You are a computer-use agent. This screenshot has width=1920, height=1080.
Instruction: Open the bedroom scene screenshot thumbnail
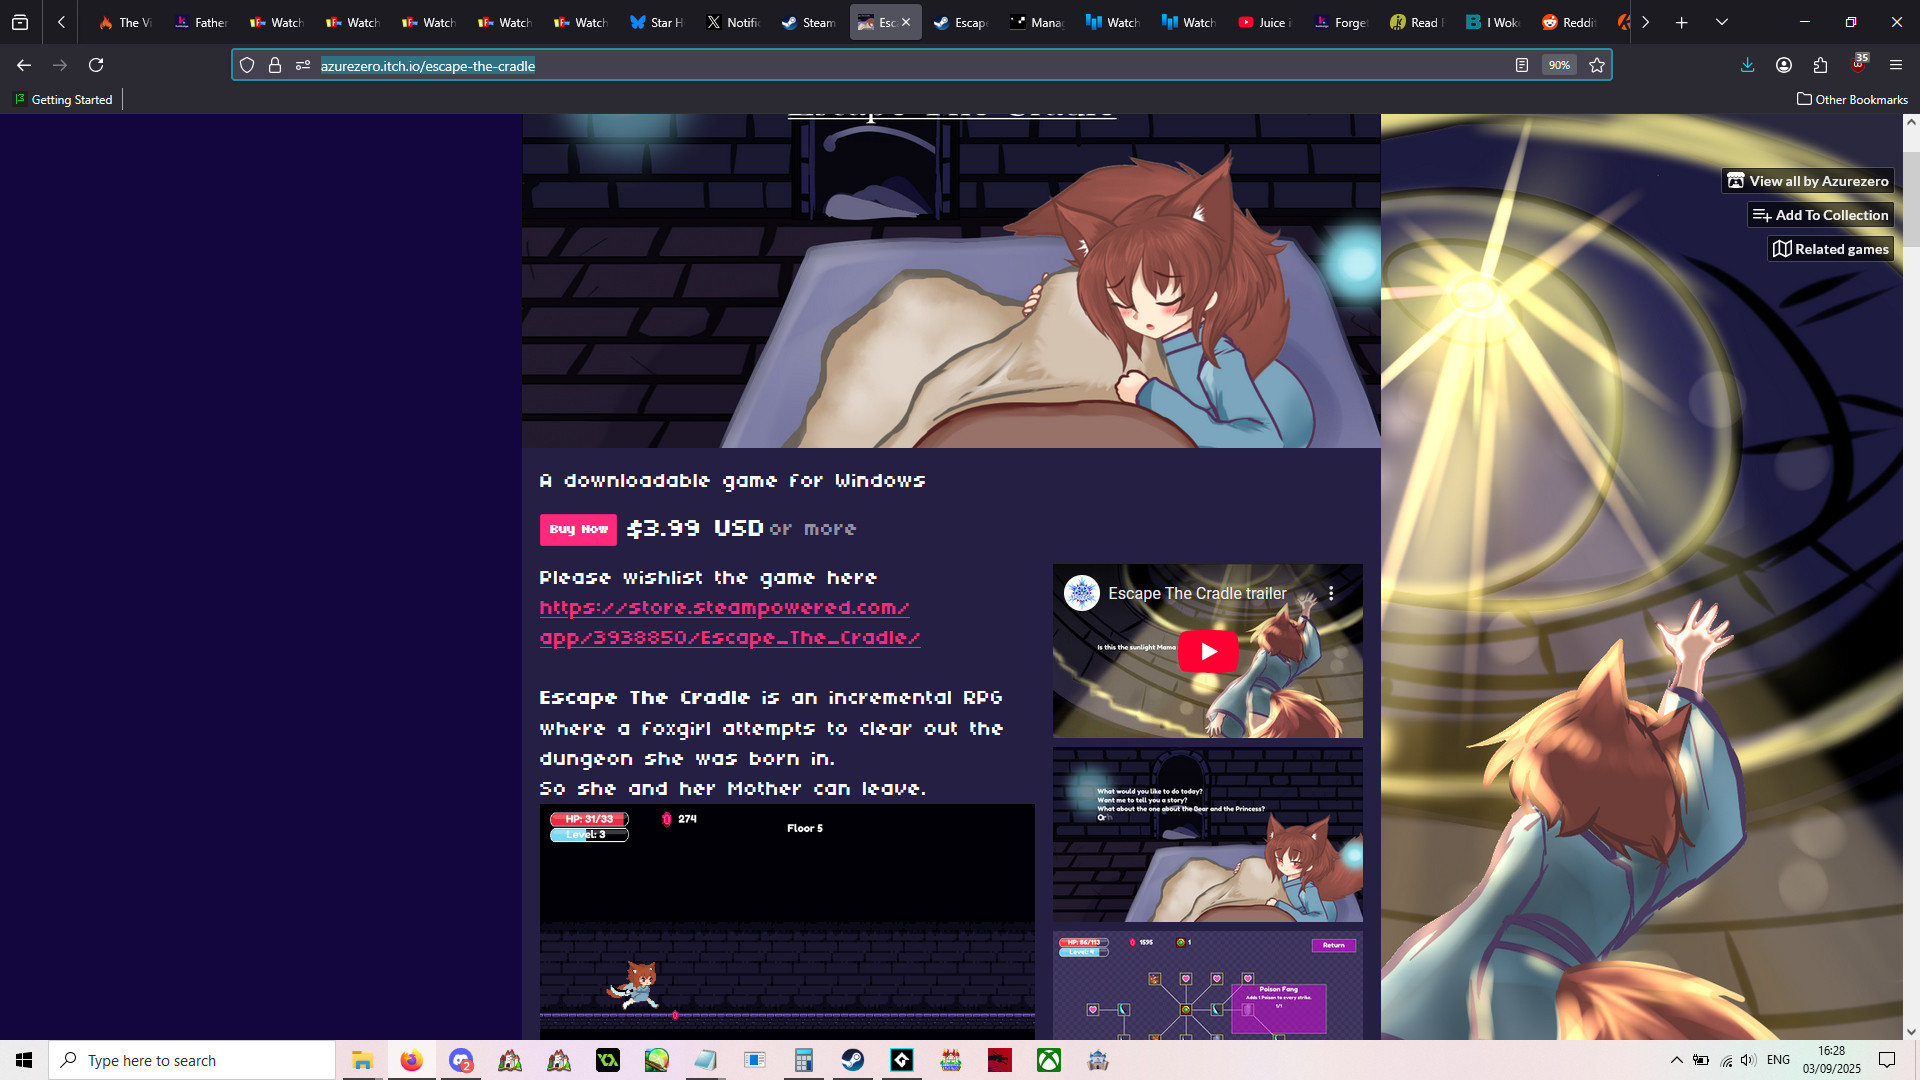pyautogui.click(x=1207, y=835)
